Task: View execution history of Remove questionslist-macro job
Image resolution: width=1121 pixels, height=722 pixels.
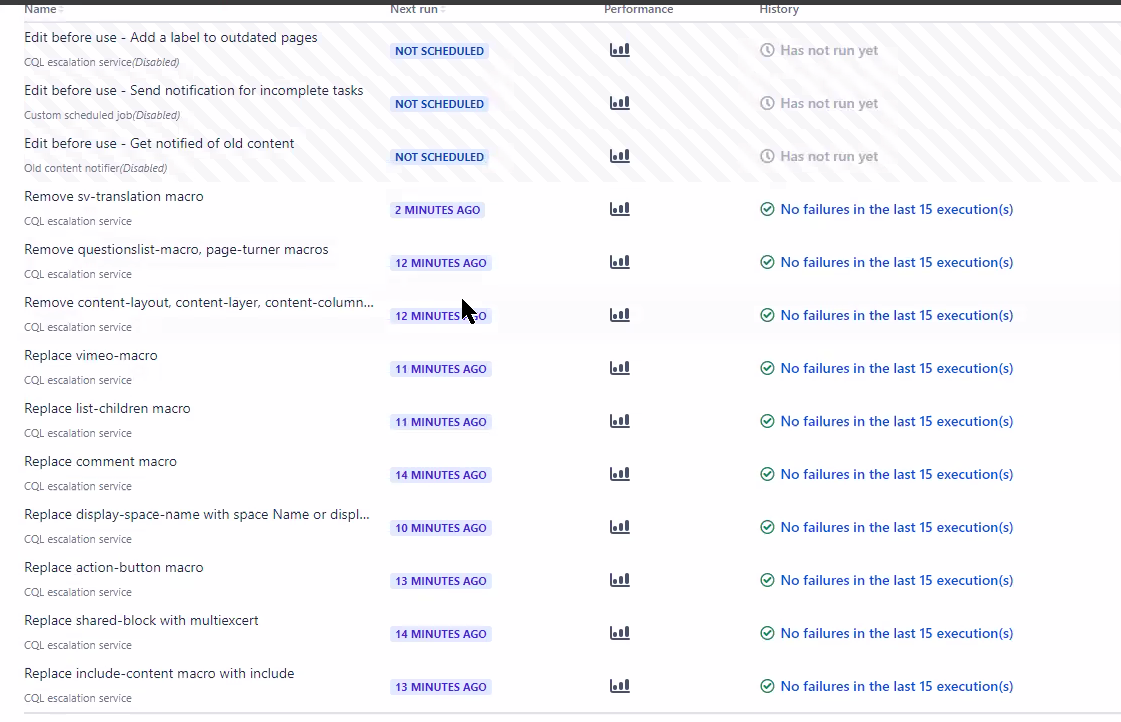Action: click(x=897, y=262)
